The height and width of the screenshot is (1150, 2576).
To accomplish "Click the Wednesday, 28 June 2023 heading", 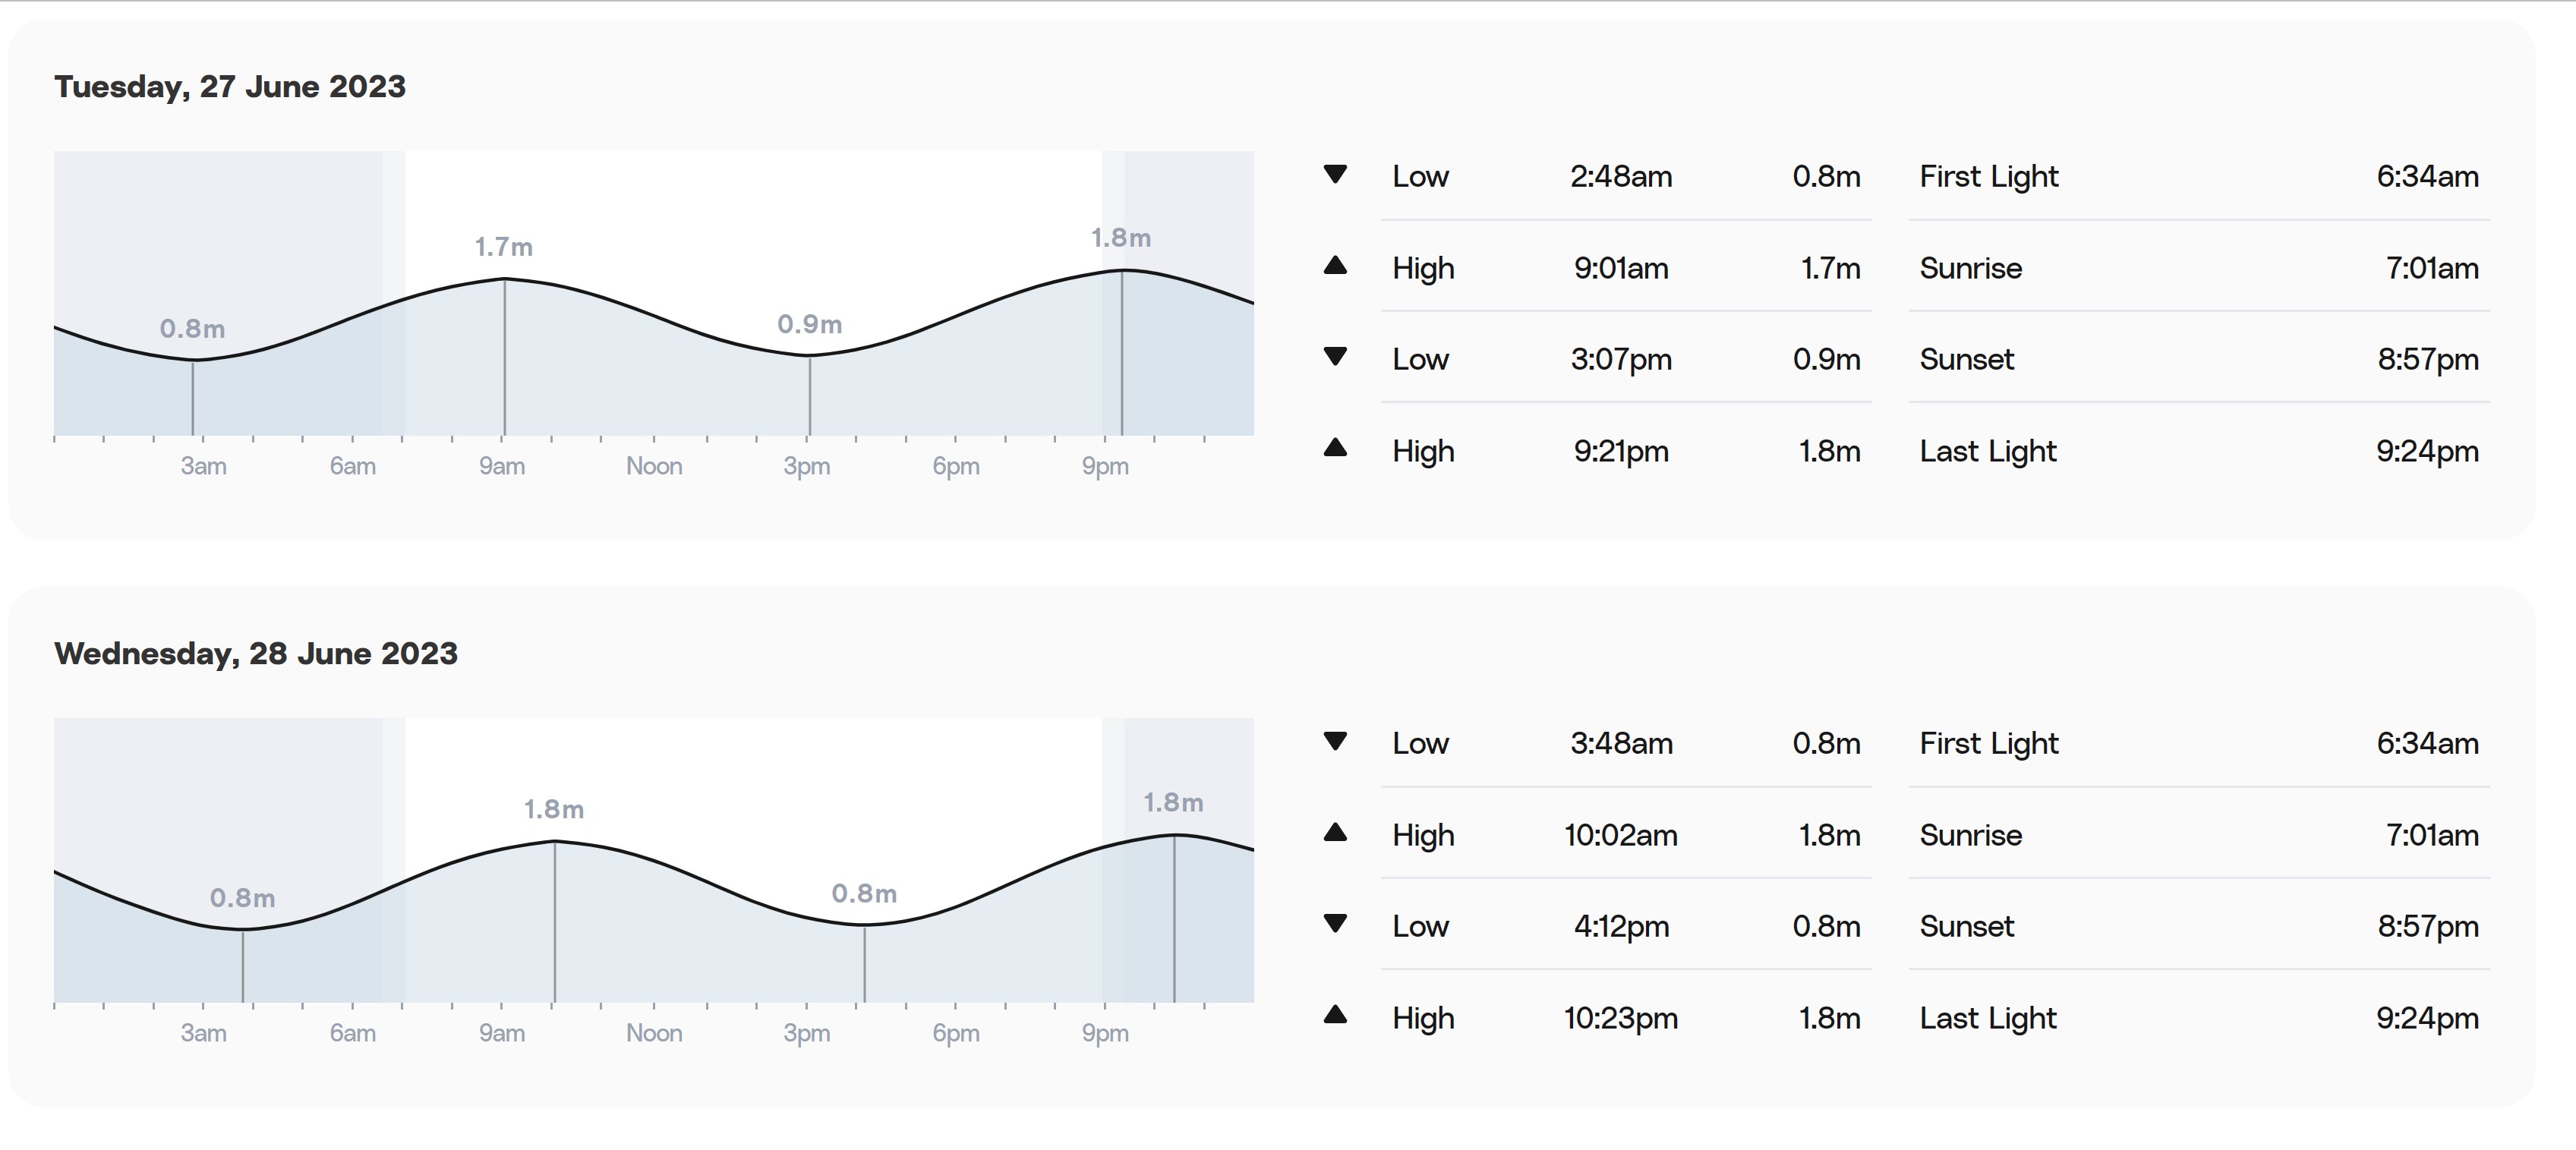I will coord(256,654).
